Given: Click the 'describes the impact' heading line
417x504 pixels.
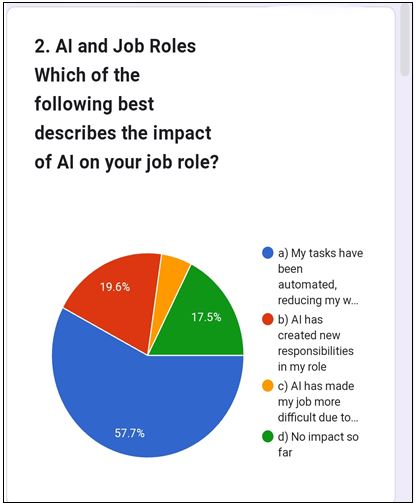Looking at the screenshot, I should pos(123,133).
